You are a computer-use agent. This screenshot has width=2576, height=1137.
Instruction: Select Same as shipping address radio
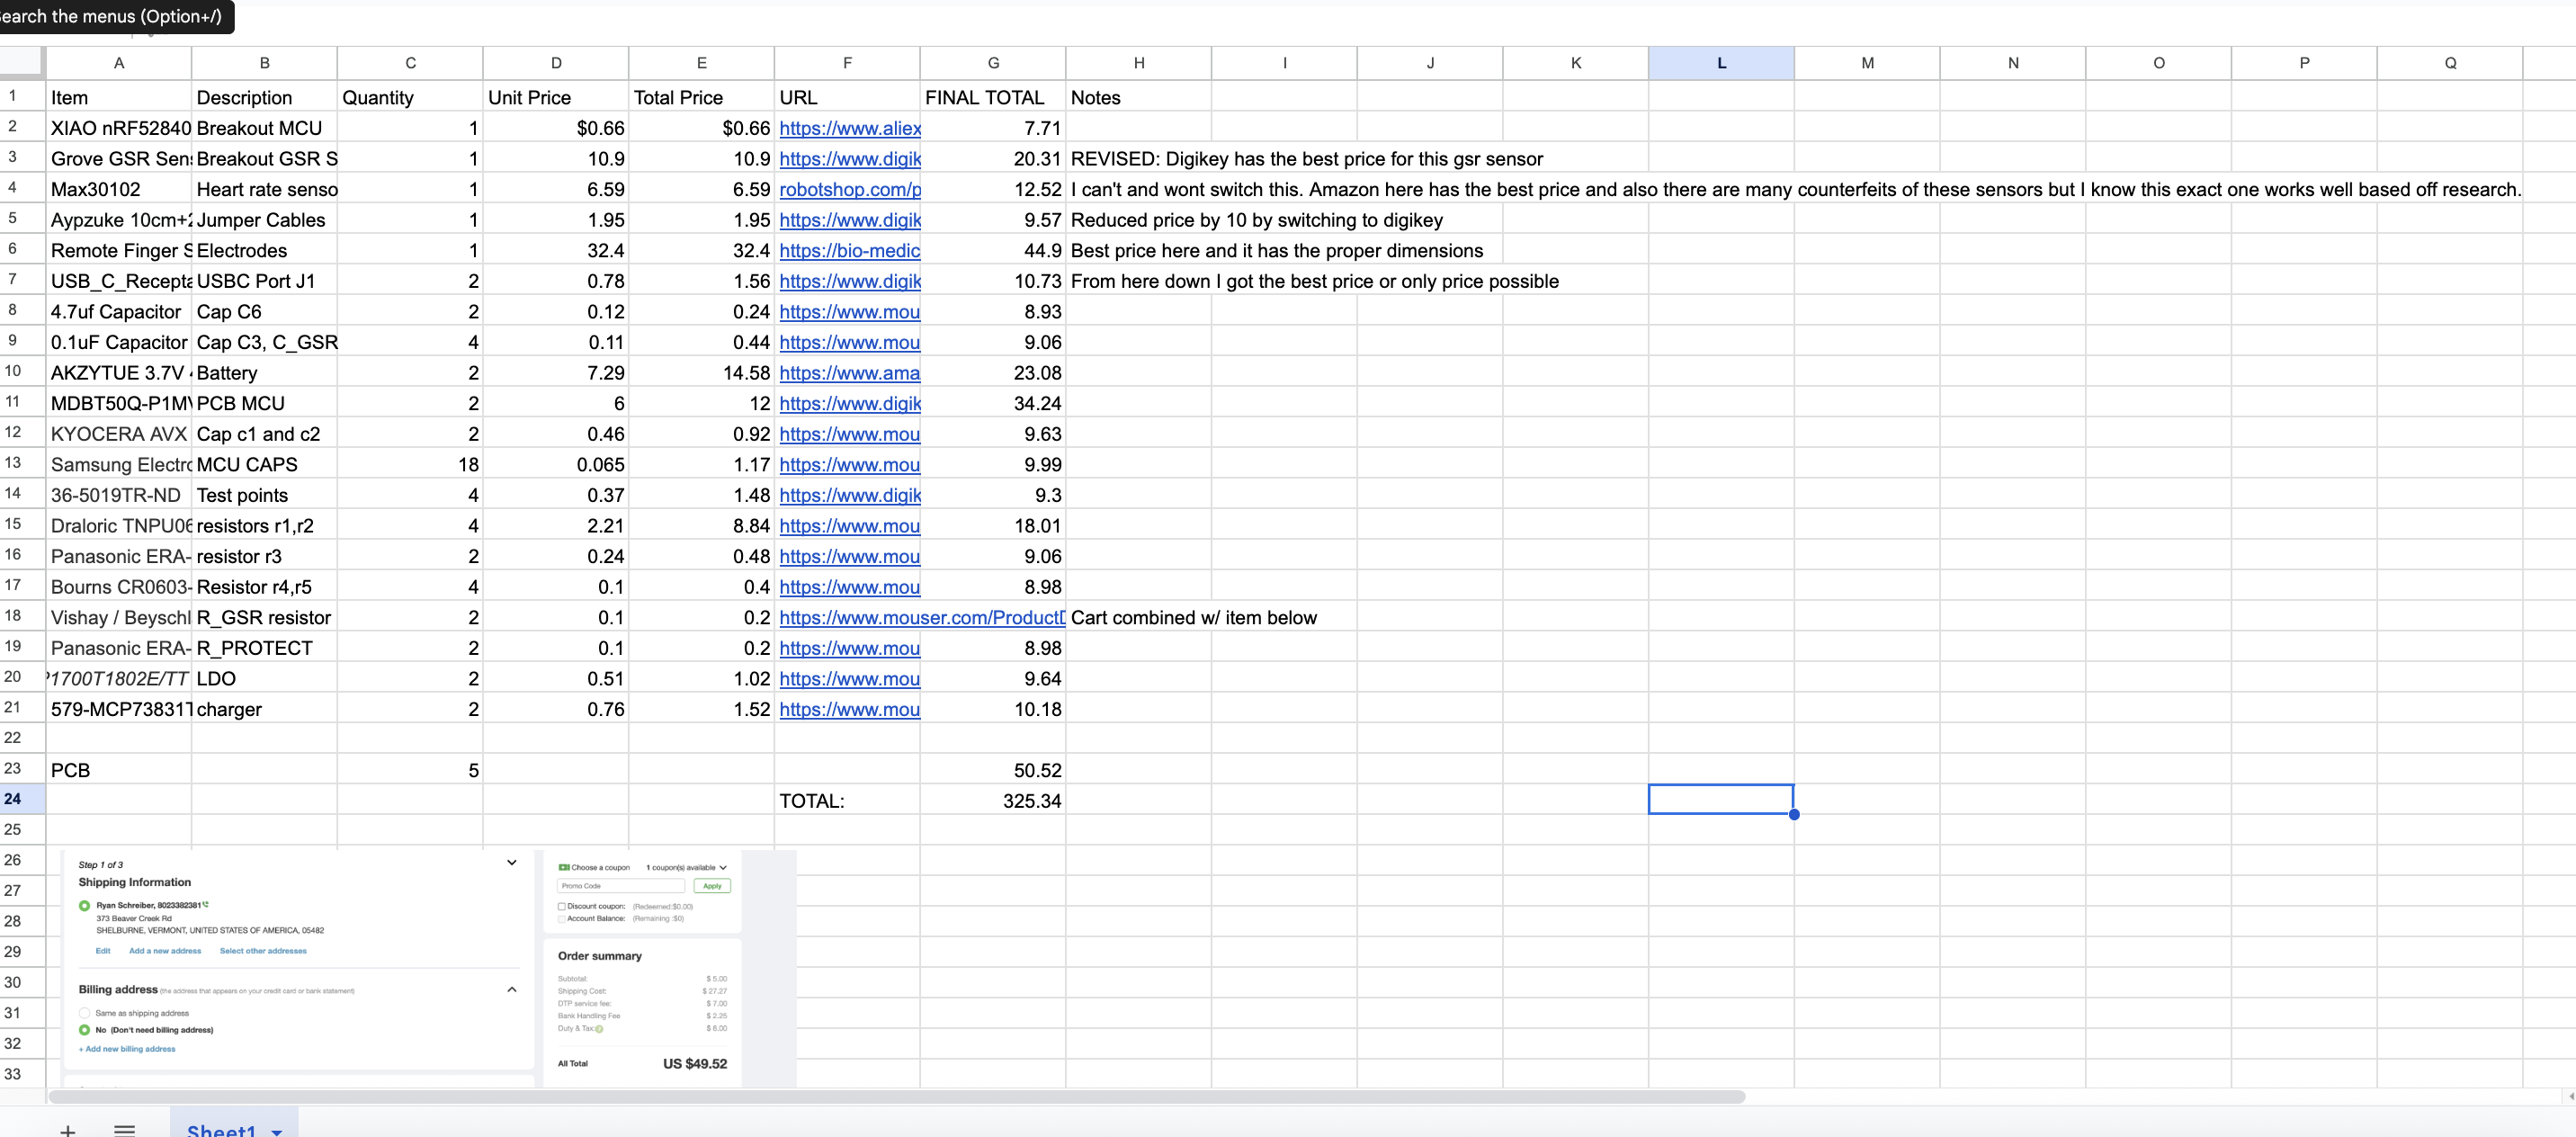pos(85,1013)
